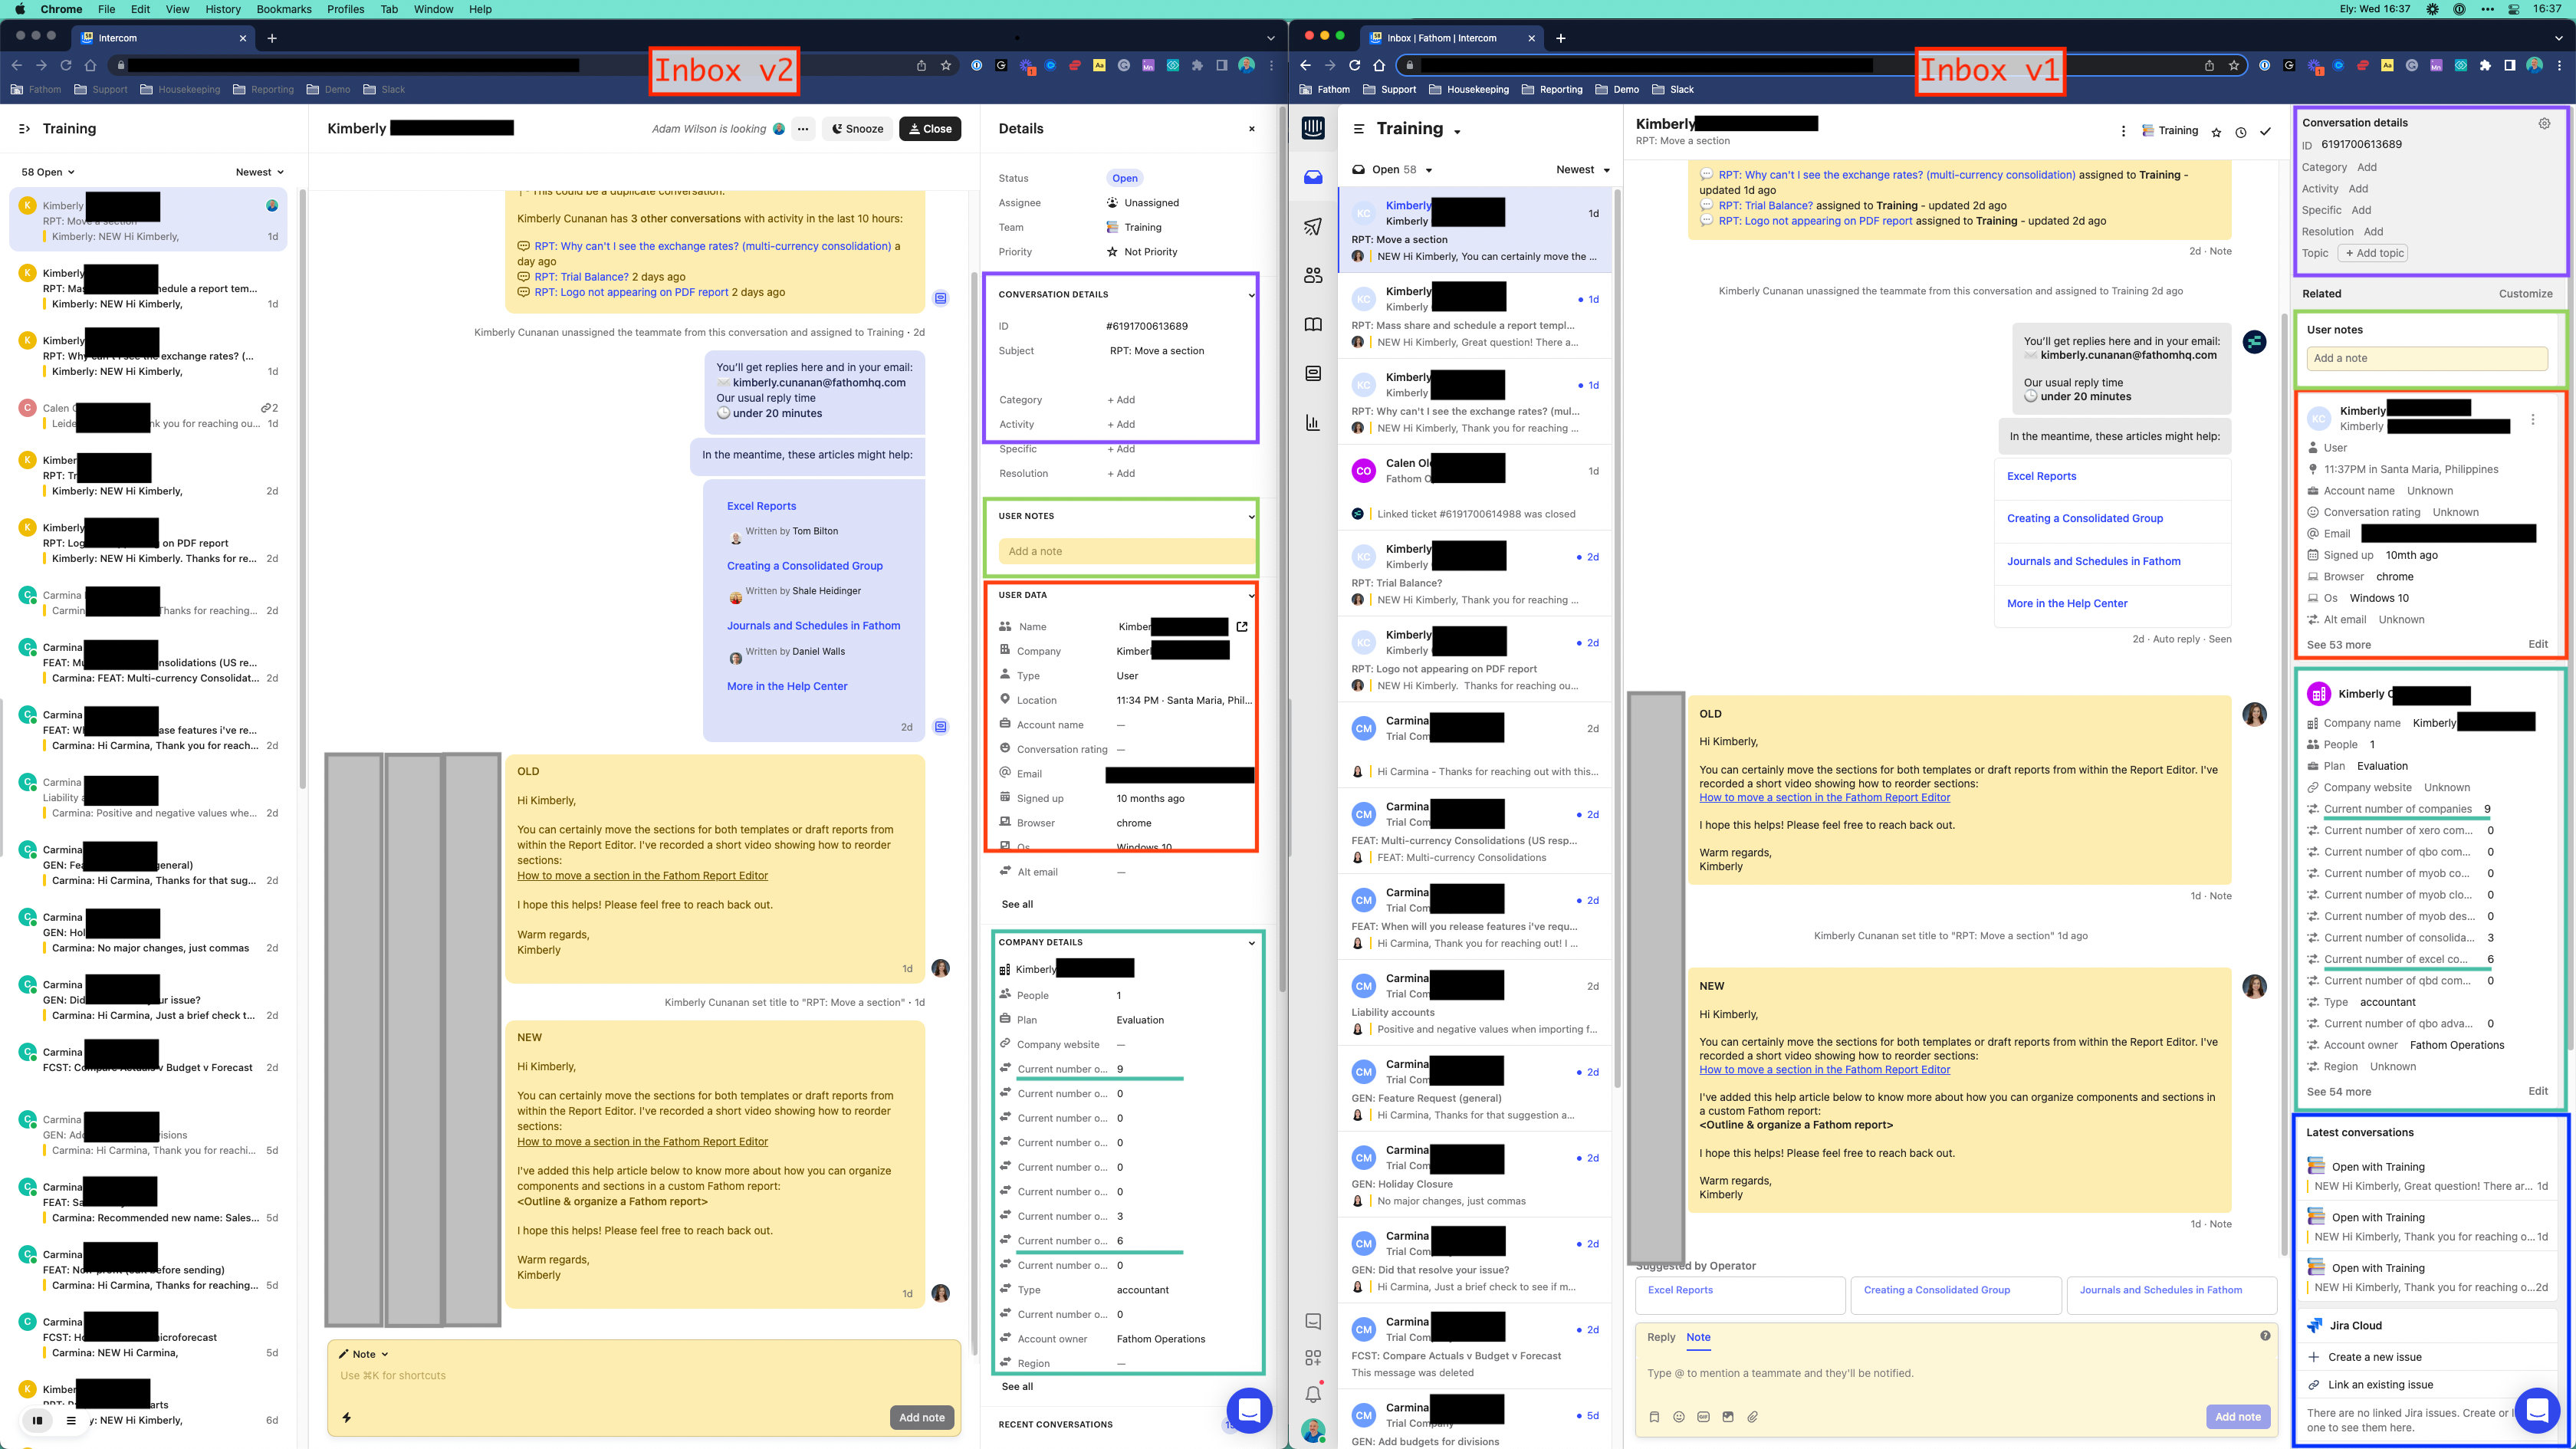Viewport: 2576px width, 1449px height.
Task: Open the Newest sort dropdown in v2
Action: [260, 172]
